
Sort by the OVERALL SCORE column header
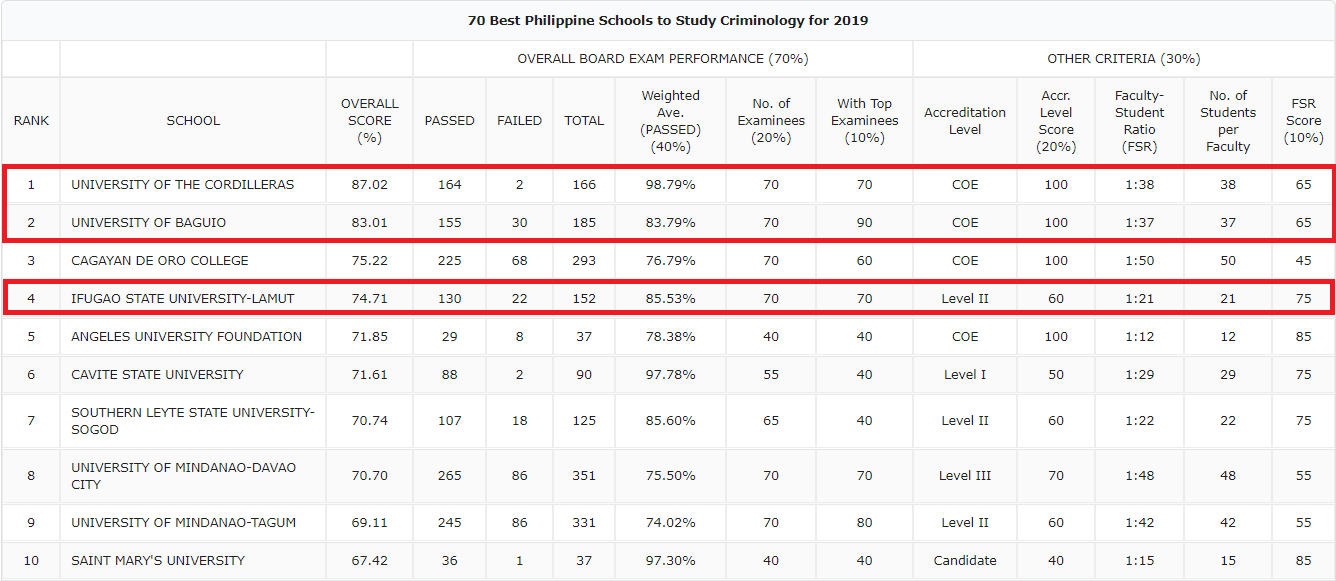369,120
